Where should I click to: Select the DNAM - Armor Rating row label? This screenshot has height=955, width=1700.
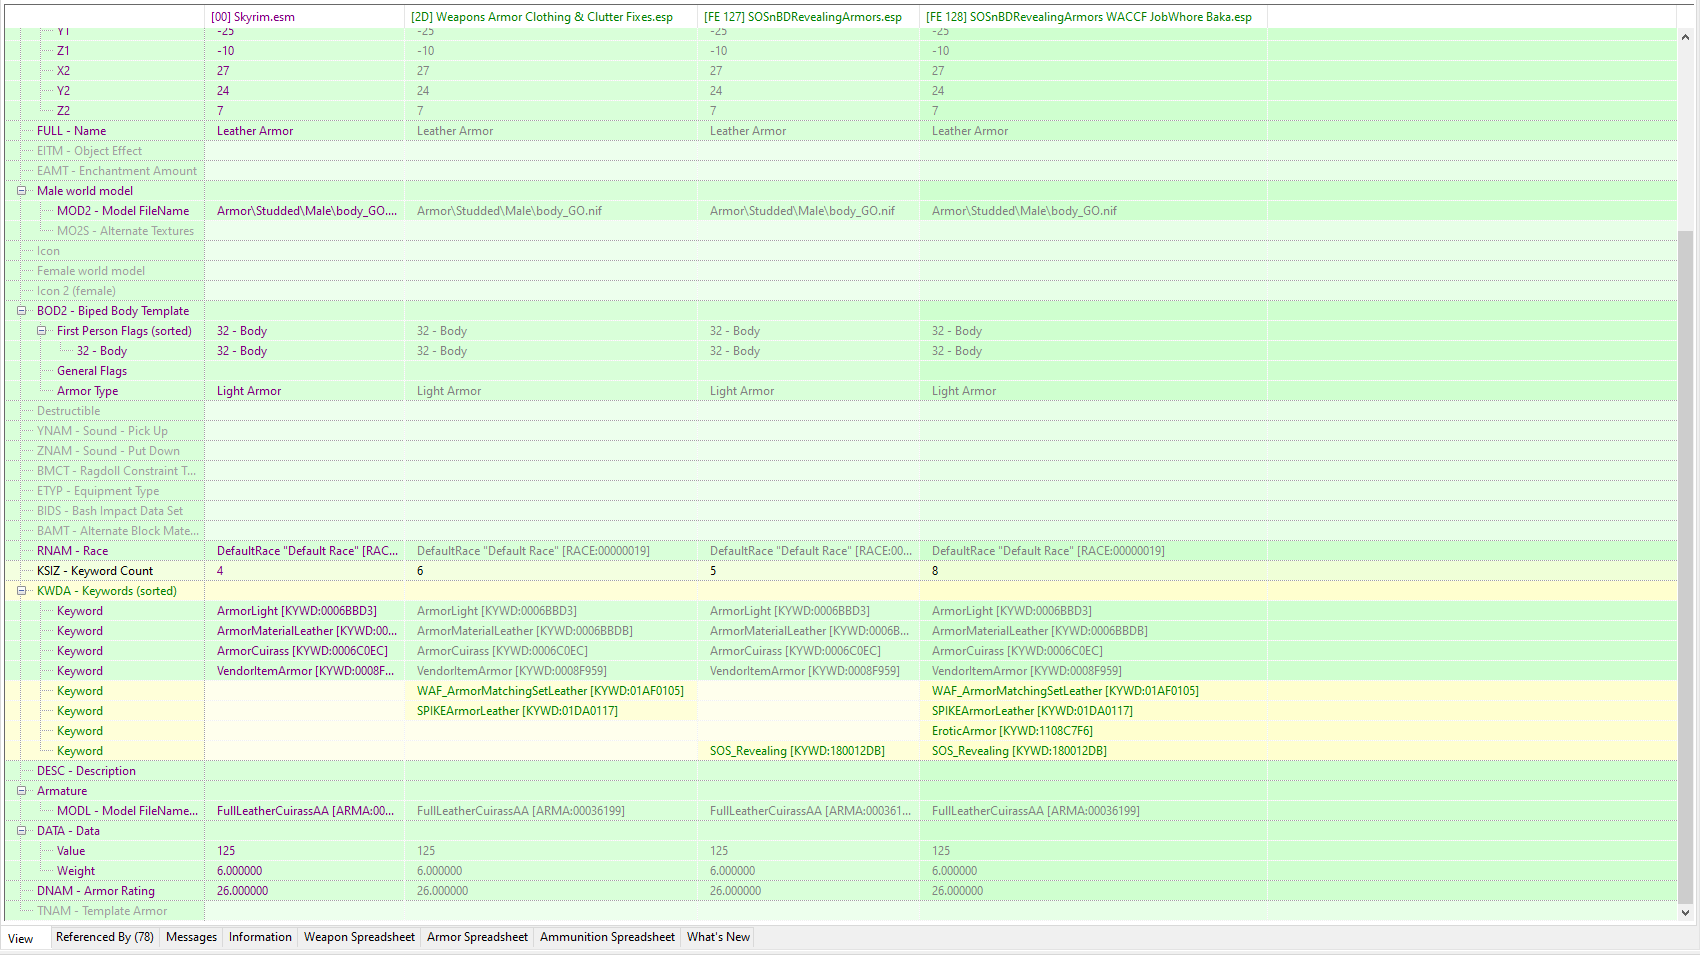click(x=96, y=891)
